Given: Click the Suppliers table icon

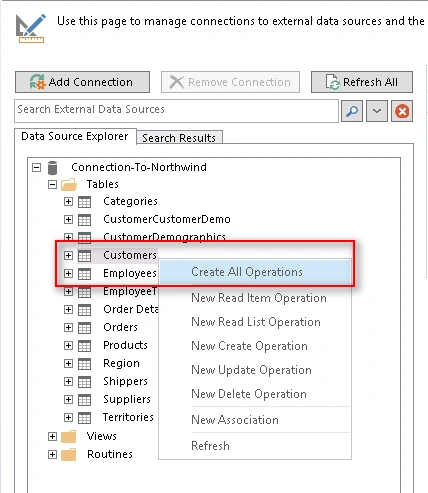Looking at the screenshot, I should tap(84, 400).
